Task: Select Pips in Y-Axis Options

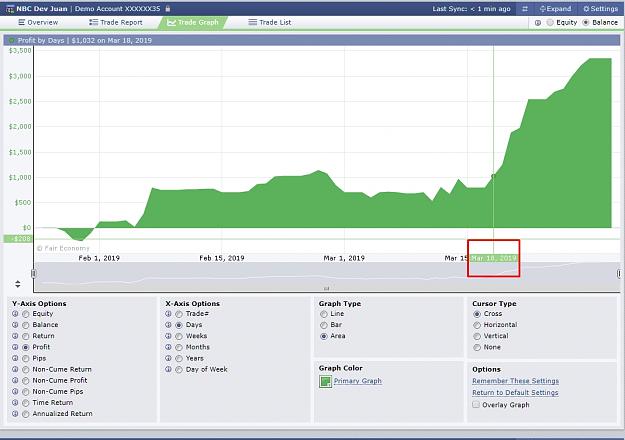Action: pos(26,359)
